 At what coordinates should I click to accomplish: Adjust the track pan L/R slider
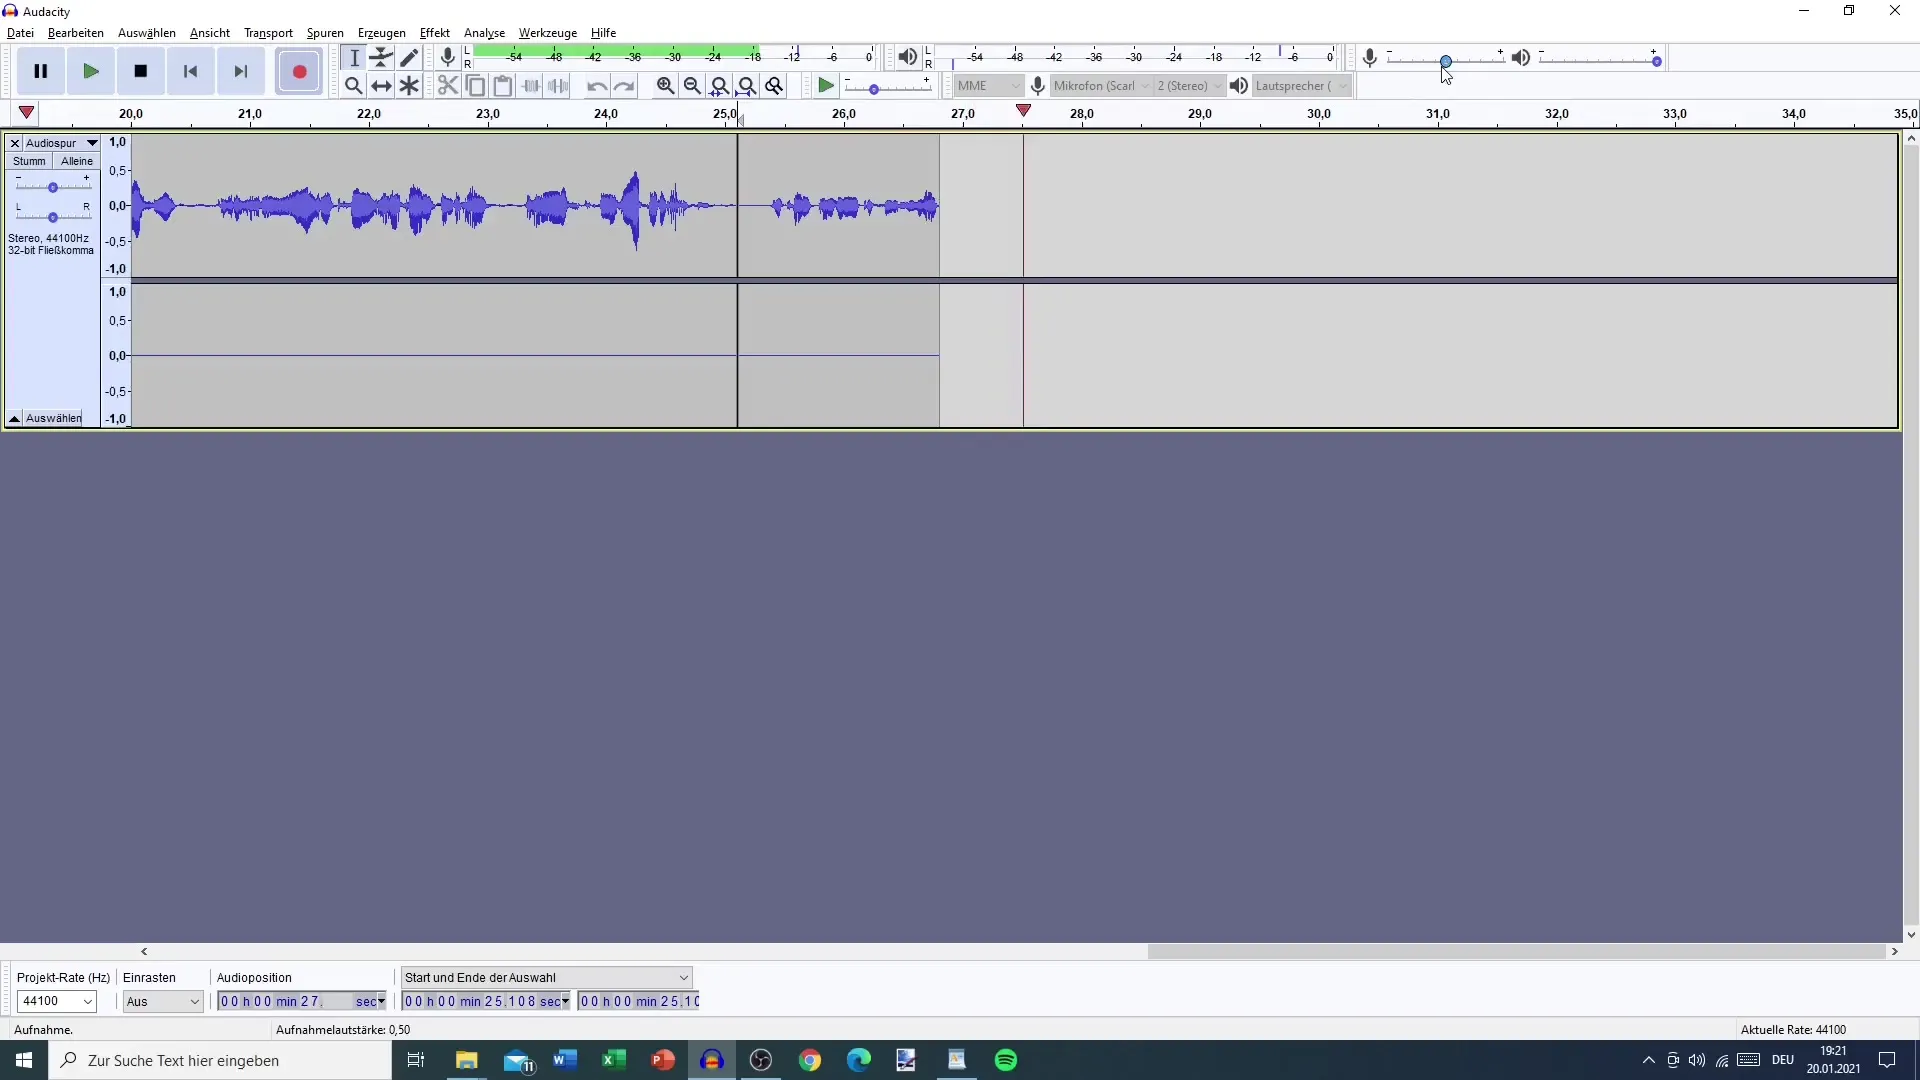(x=53, y=216)
